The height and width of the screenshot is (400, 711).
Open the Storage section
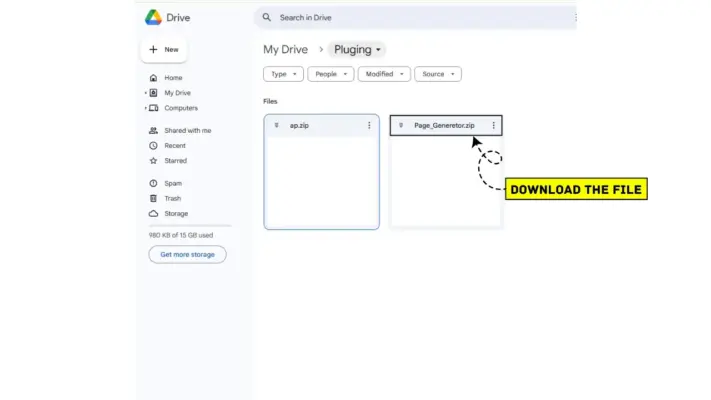(x=176, y=214)
